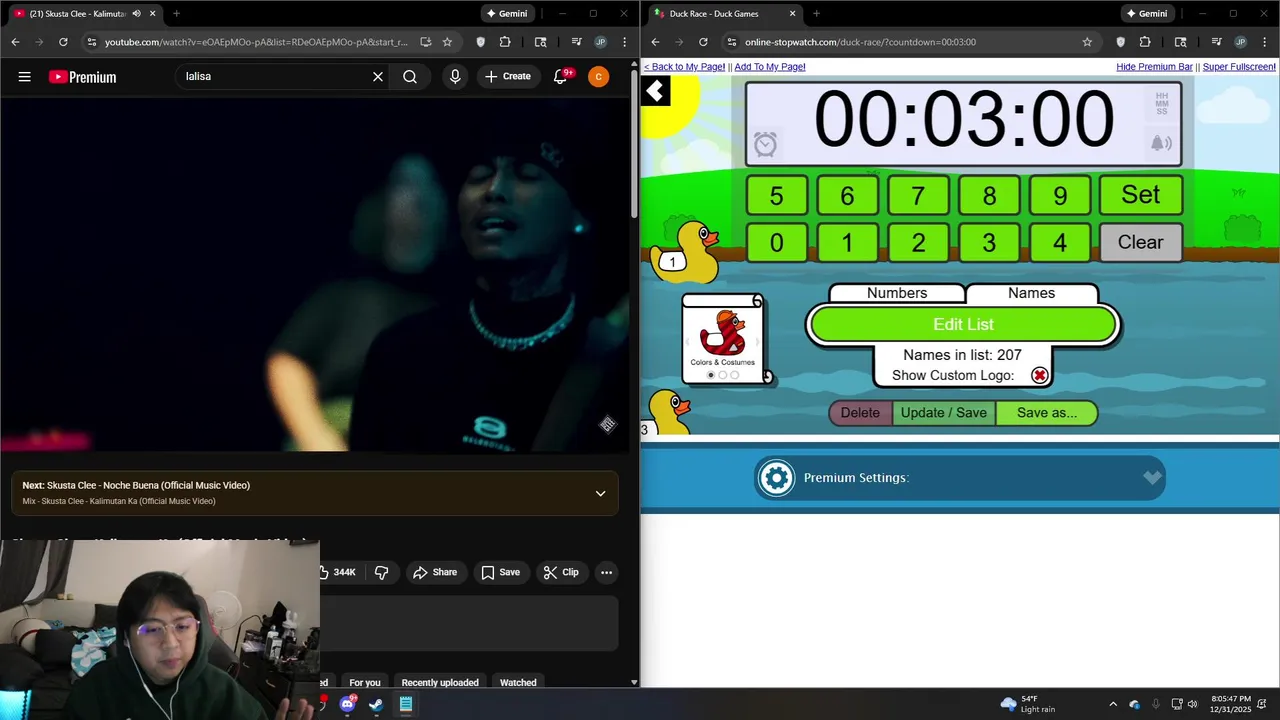The width and height of the screenshot is (1280, 720).
Task: Open YouTube notifications bell
Action: 561,77
